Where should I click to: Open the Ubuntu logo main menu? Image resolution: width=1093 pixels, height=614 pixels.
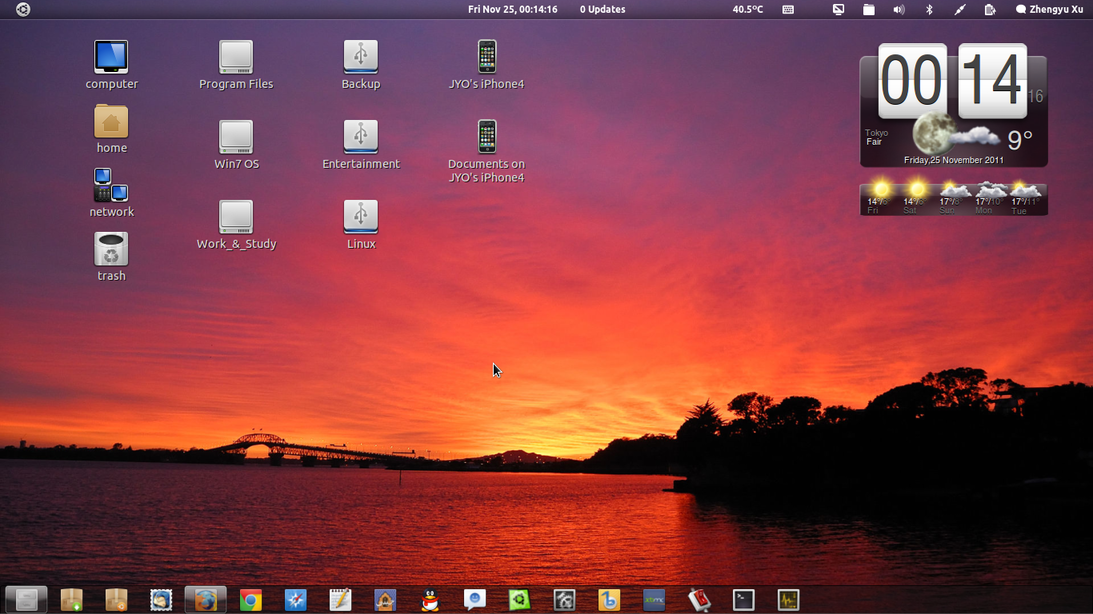[23, 9]
